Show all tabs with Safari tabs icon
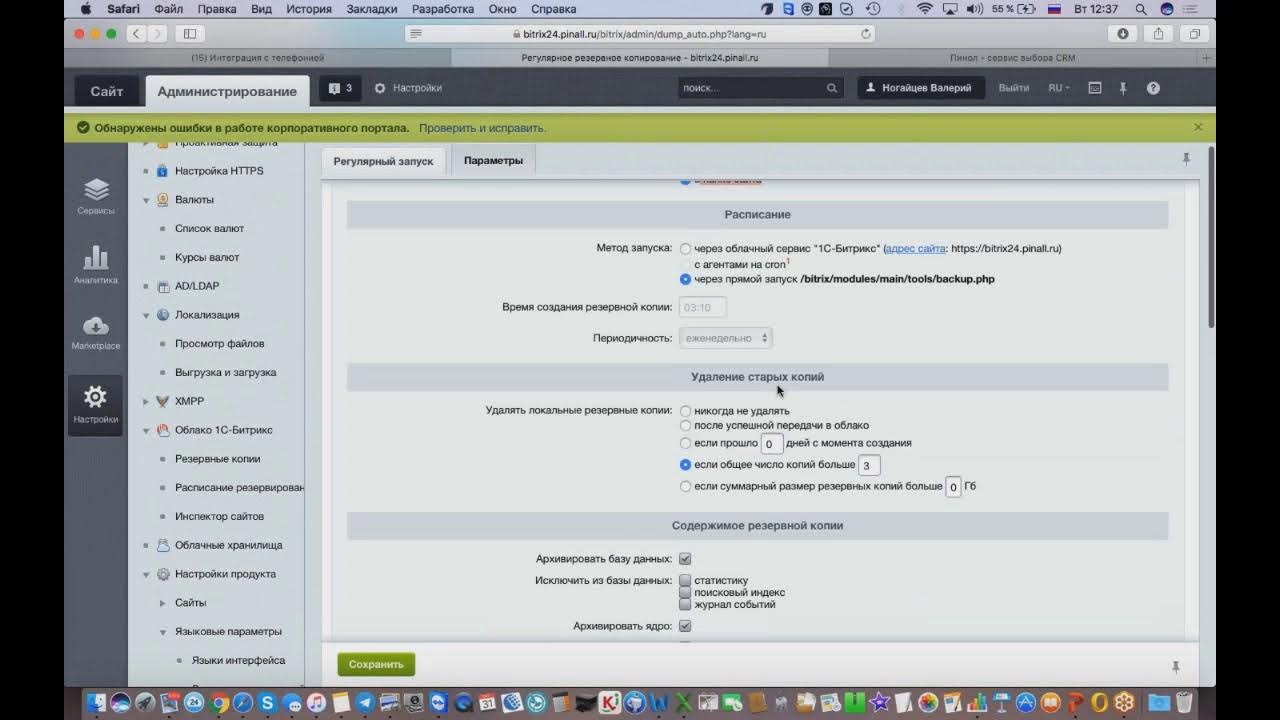The image size is (1280, 720). coord(1194,33)
